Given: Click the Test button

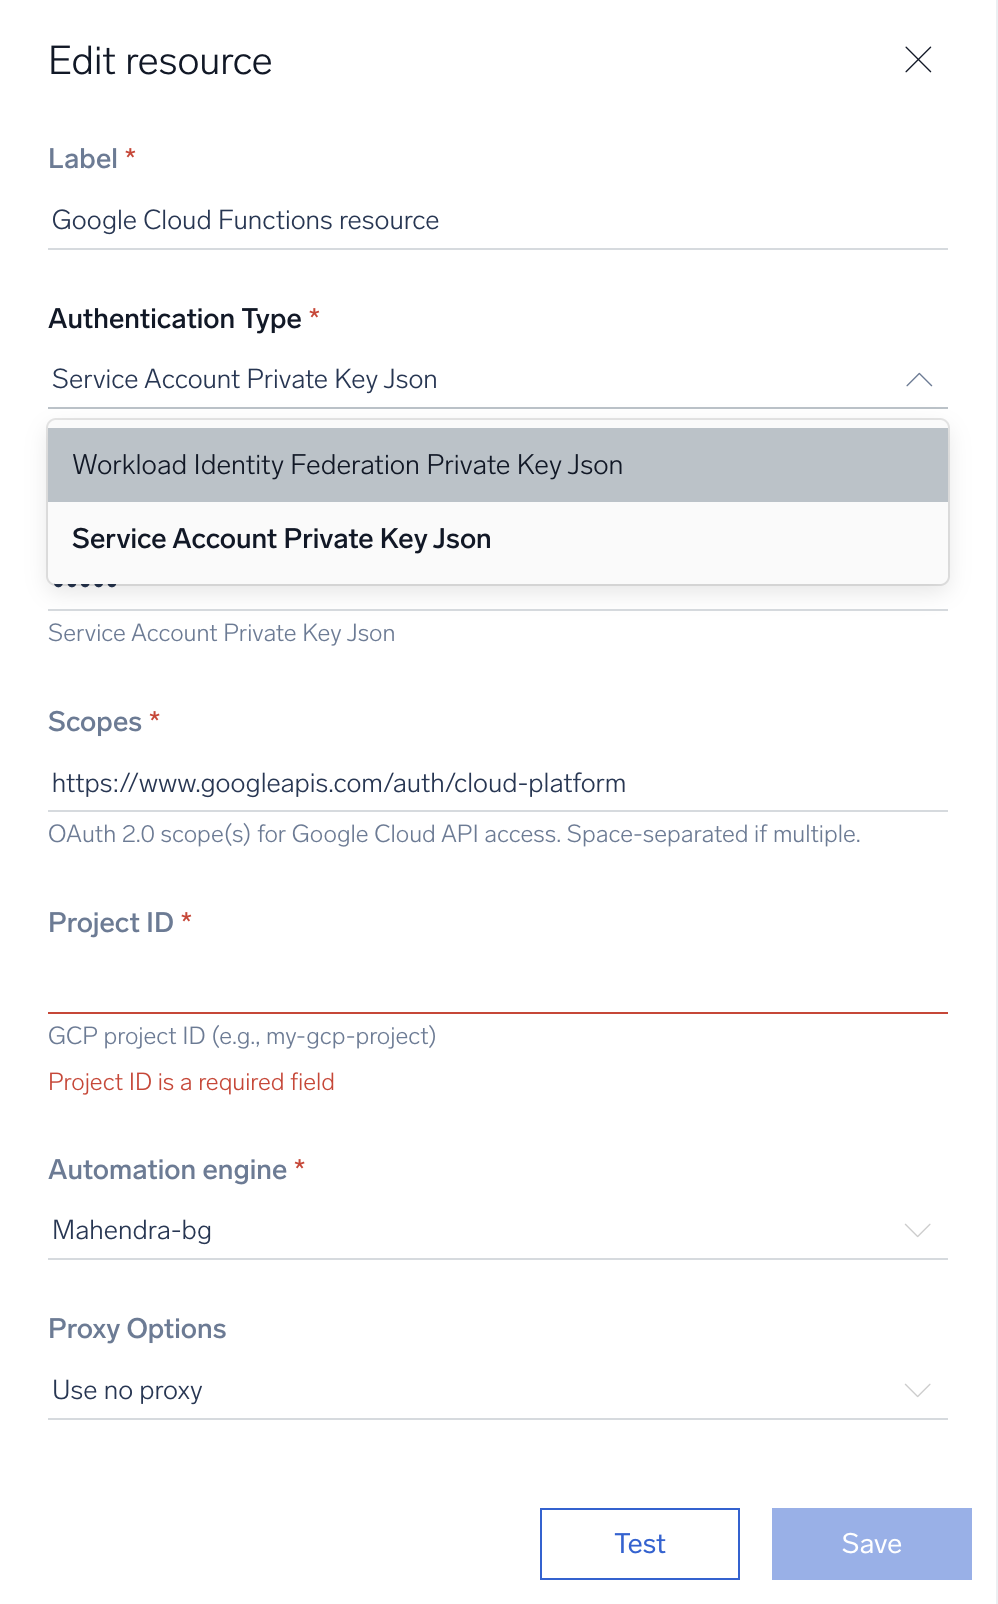Looking at the screenshot, I should tap(640, 1544).
